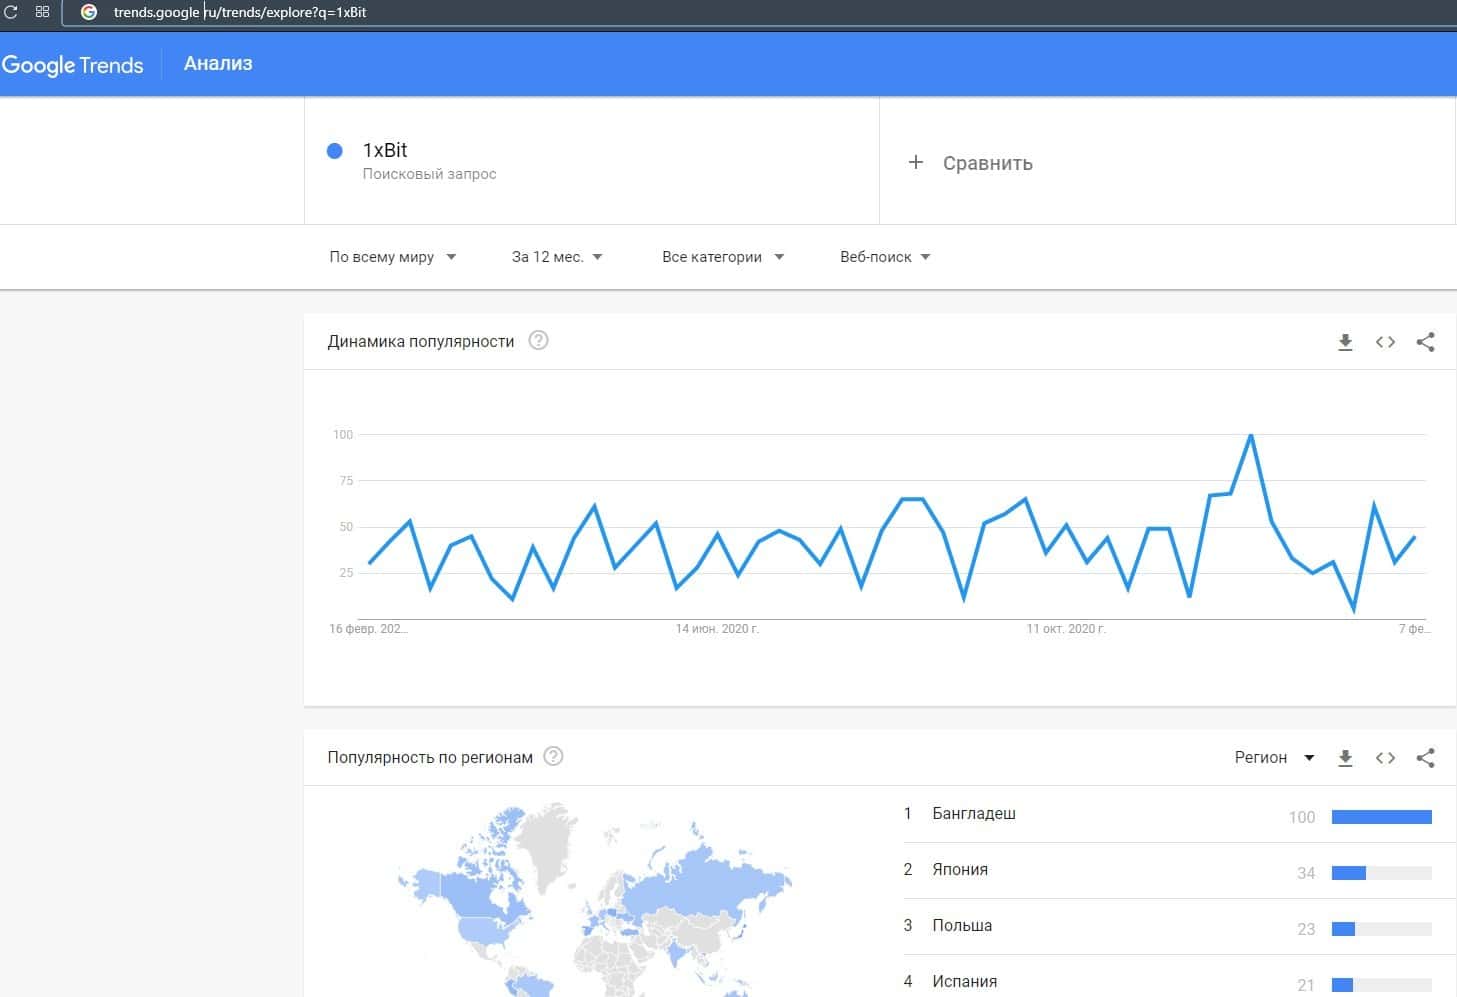Open embed code for regional popularity panel
Screen dimensions: 1457x997
[1385, 758]
